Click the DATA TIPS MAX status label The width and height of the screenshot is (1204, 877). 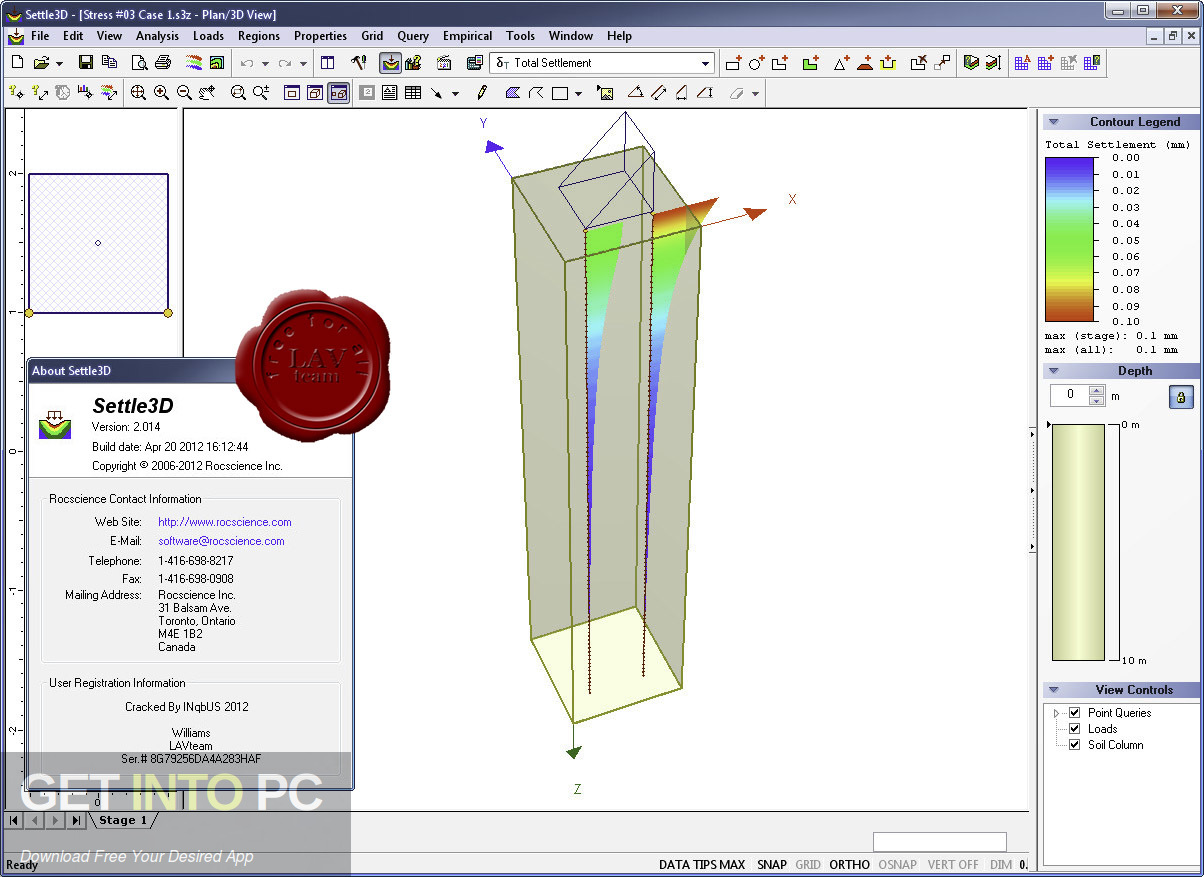point(702,864)
